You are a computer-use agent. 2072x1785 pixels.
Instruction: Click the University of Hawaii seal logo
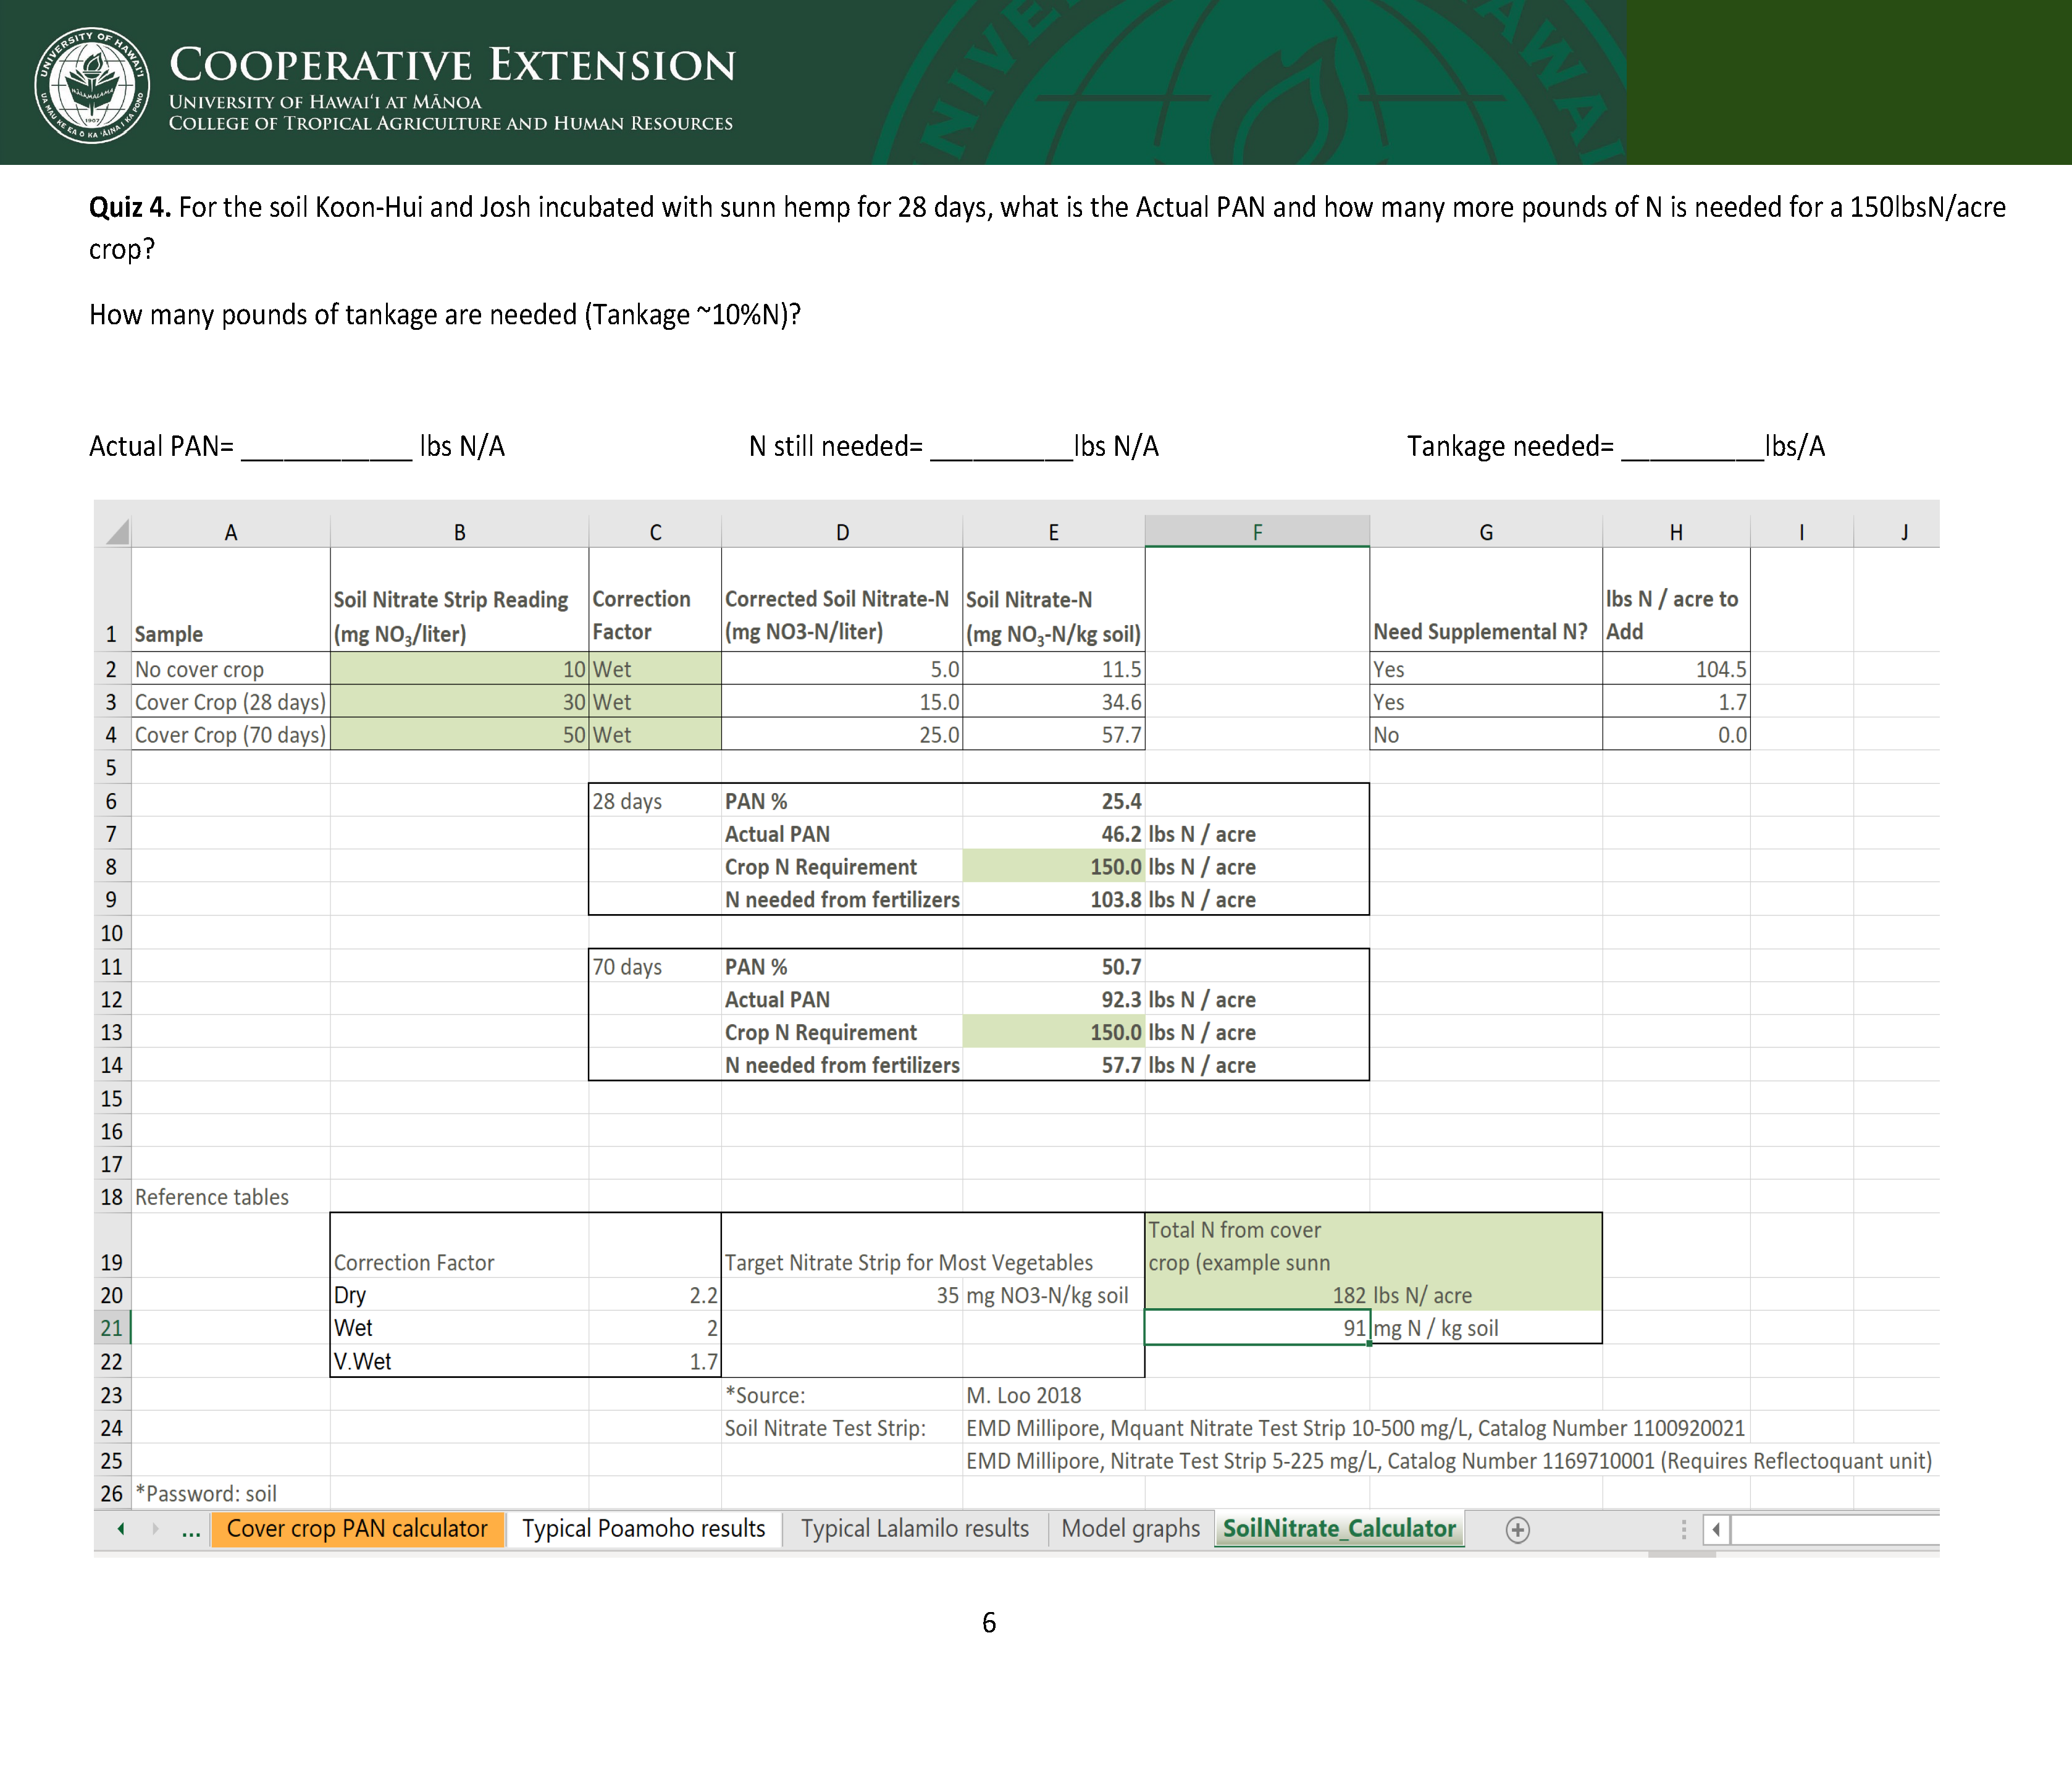tap(91, 85)
